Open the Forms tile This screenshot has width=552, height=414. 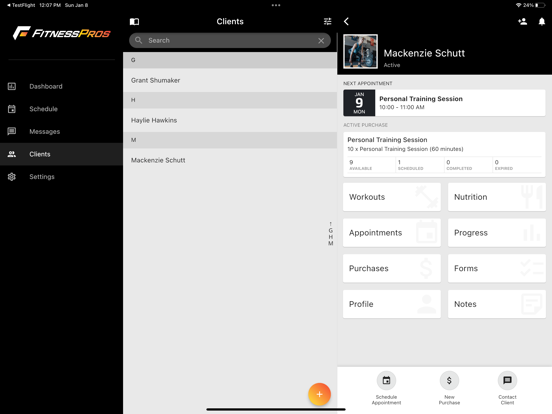[497, 268]
